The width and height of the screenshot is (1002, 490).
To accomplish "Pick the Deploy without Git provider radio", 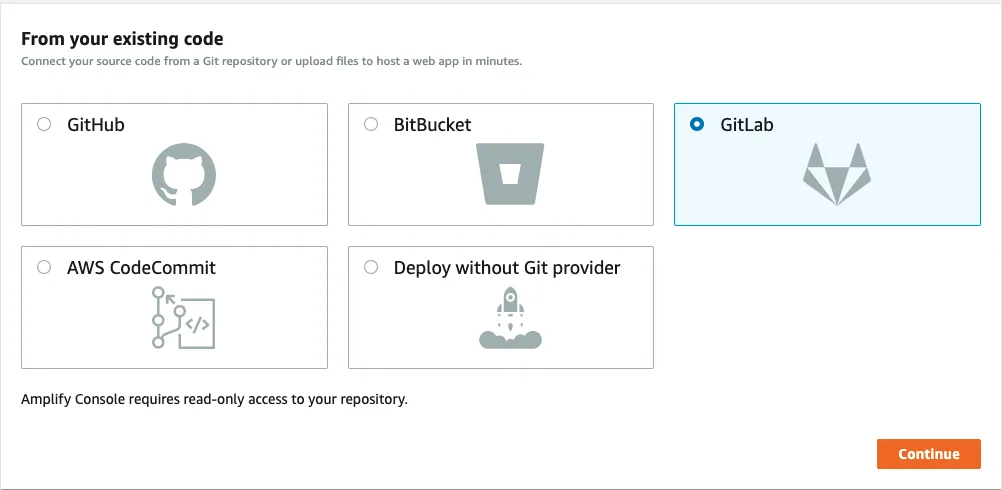I will coord(371,268).
